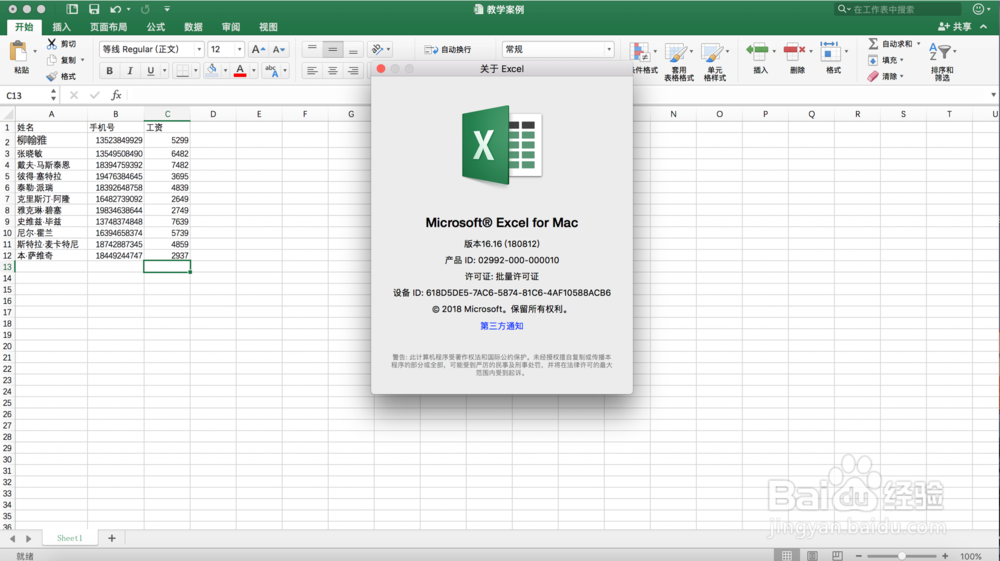The width and height of the screenshot is (1000, 561).
Task: Align text right
Action: pyautogui.click(x=353, y=70)
